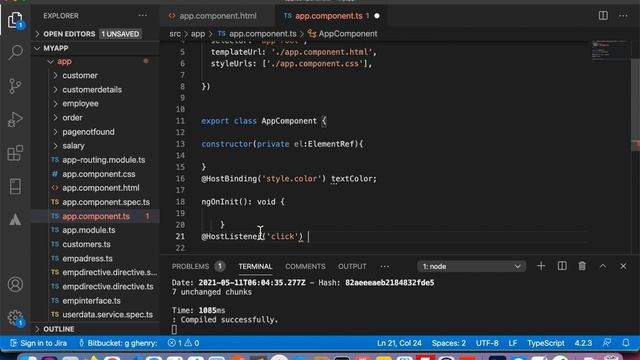The image size is (640, 360).
Task: Click Bitbucket status bar item
Action: coord(118,343)
